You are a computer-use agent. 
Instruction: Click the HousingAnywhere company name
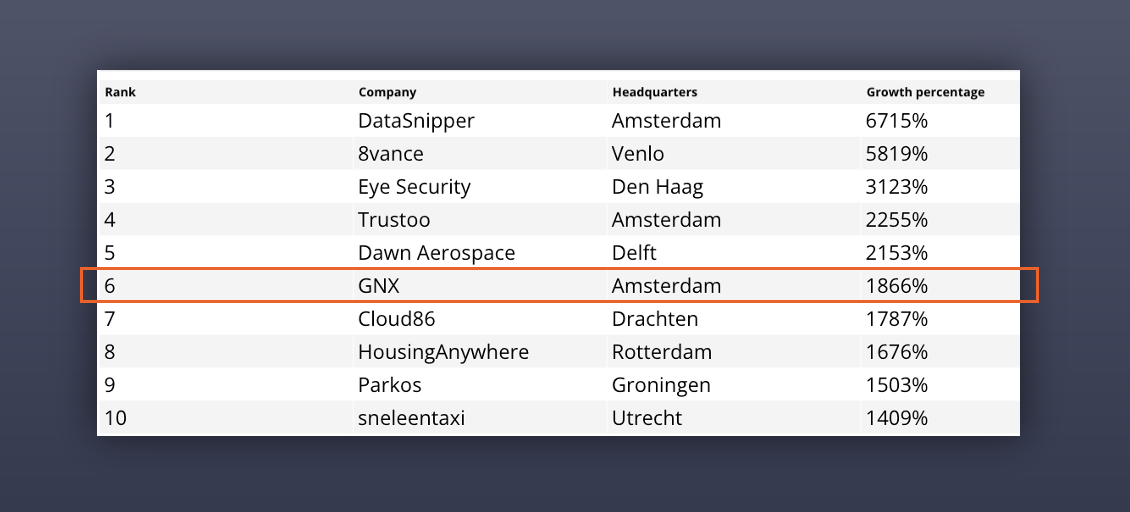pyautogui.click(x=443, y=352)
